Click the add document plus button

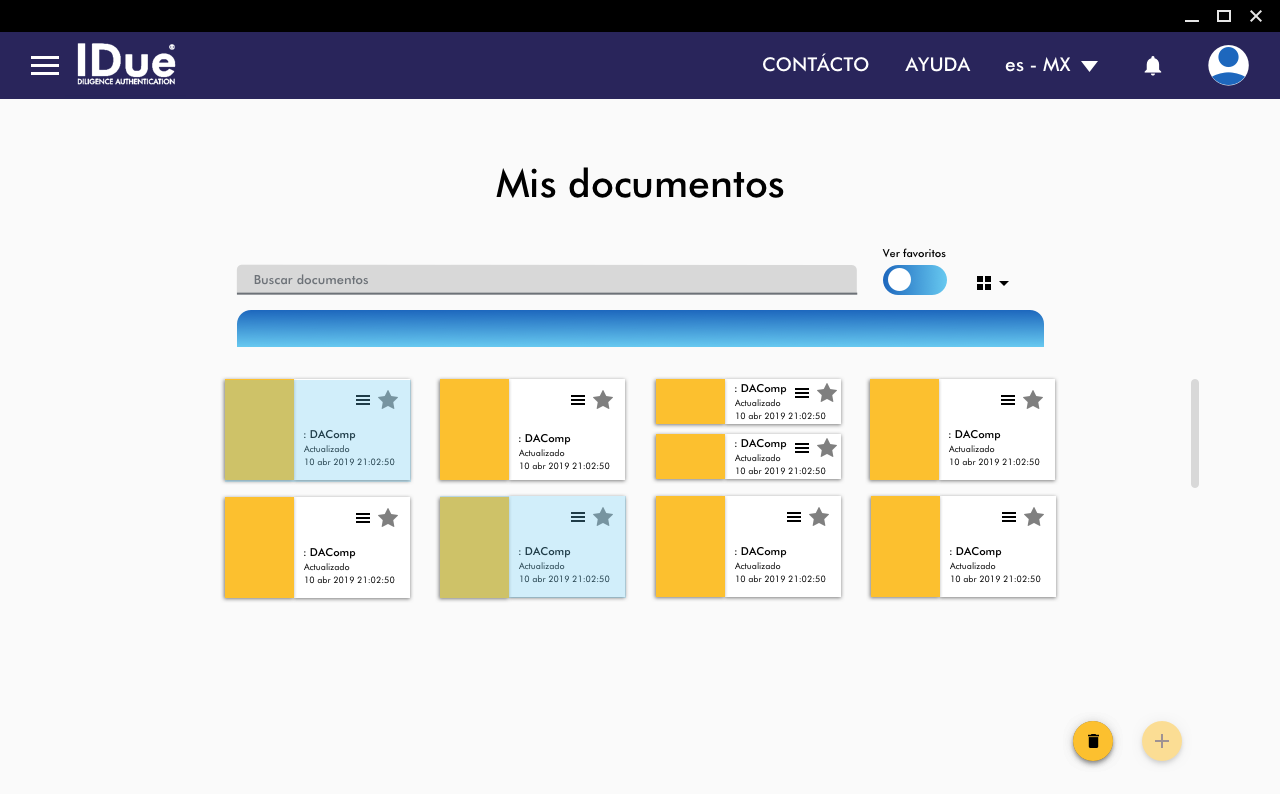tap(1161, 741)
